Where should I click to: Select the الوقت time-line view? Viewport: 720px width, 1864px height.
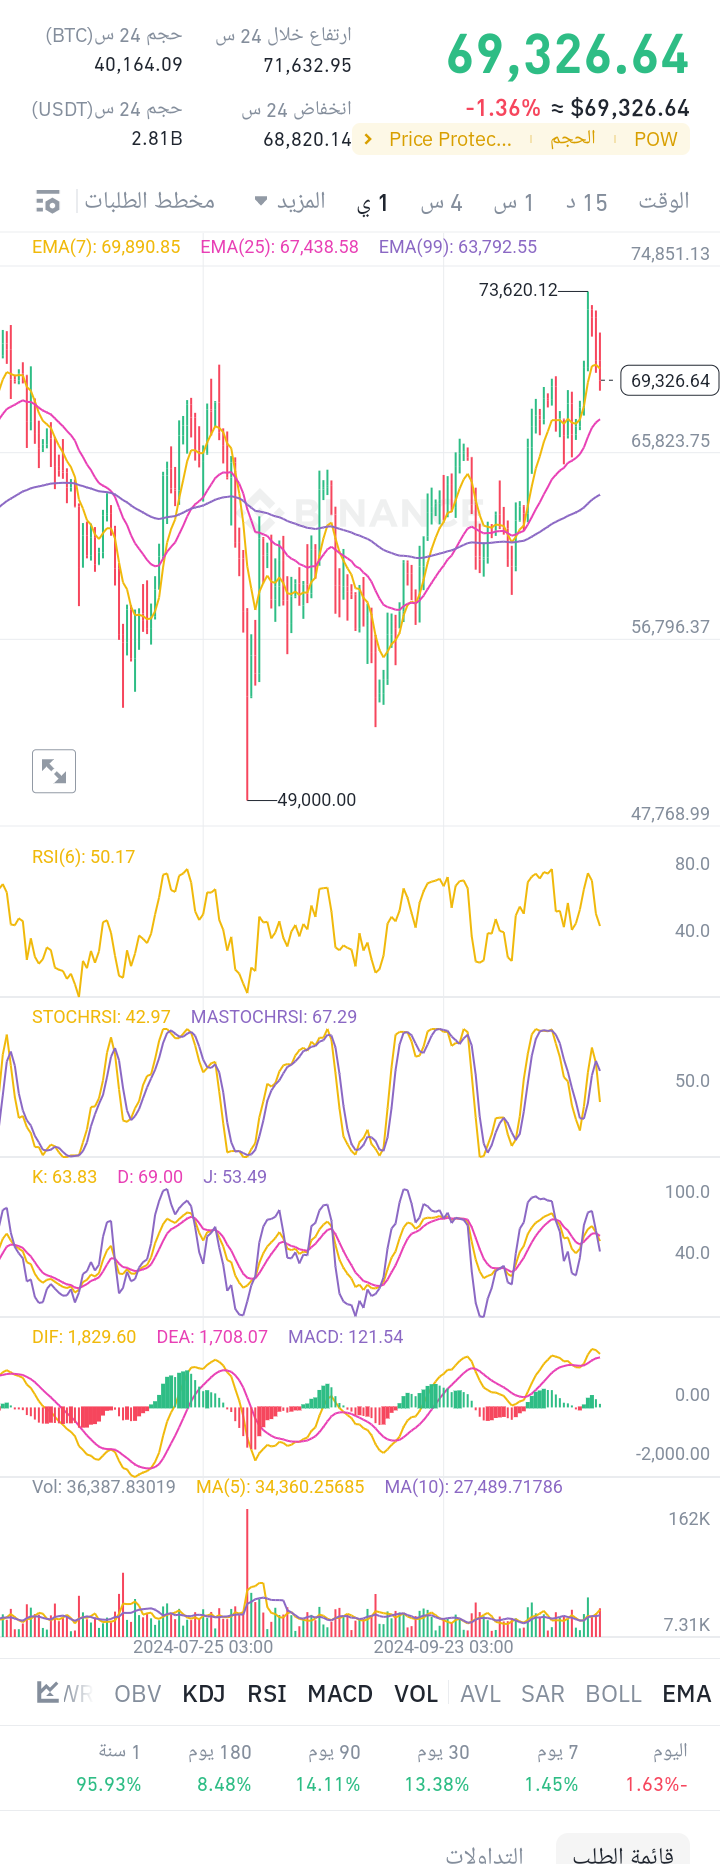click(x=664, y=201)
